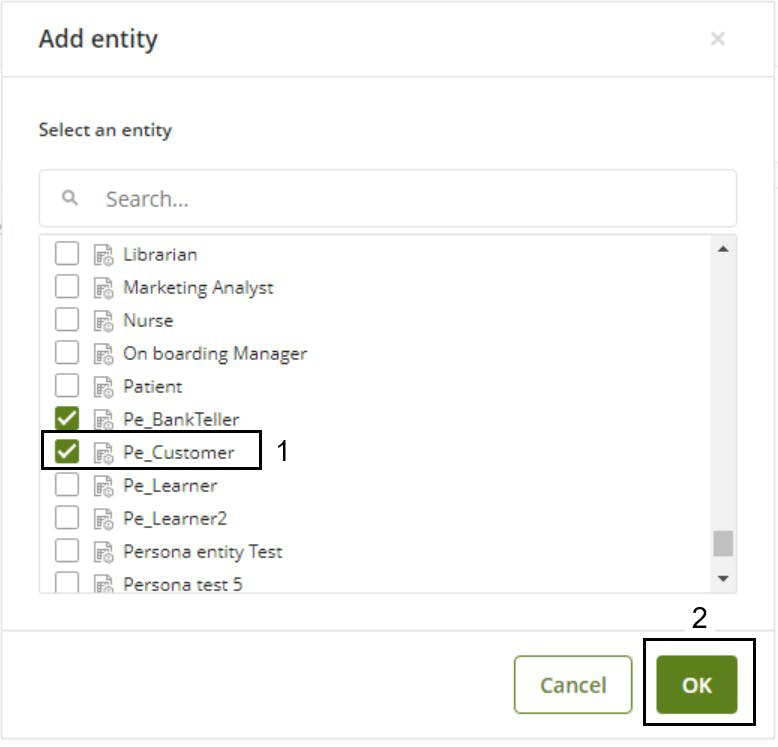Screen dimensions: 778x747
Task: Click the On boarding Manager entity icon
Action: pyautogui.click(x=104, y=355)
